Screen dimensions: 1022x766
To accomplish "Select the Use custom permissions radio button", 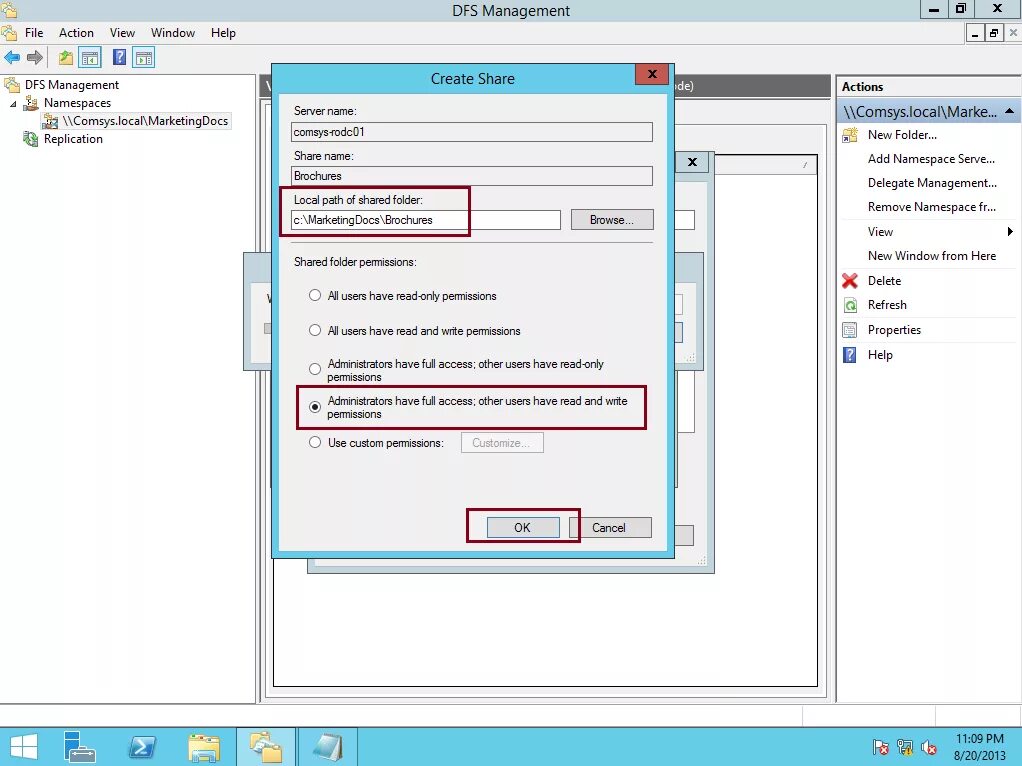I will click(315, 443).
